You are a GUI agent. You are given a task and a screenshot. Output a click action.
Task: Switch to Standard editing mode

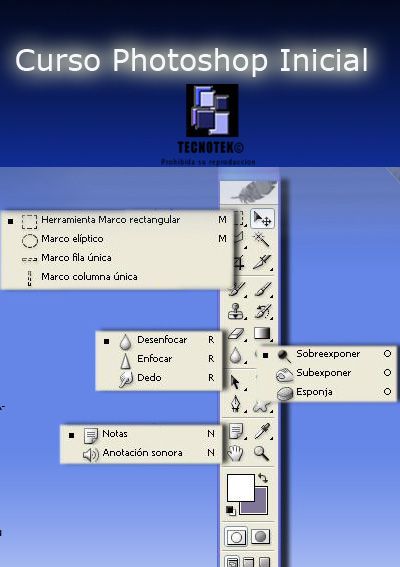[x=236, y=537]
